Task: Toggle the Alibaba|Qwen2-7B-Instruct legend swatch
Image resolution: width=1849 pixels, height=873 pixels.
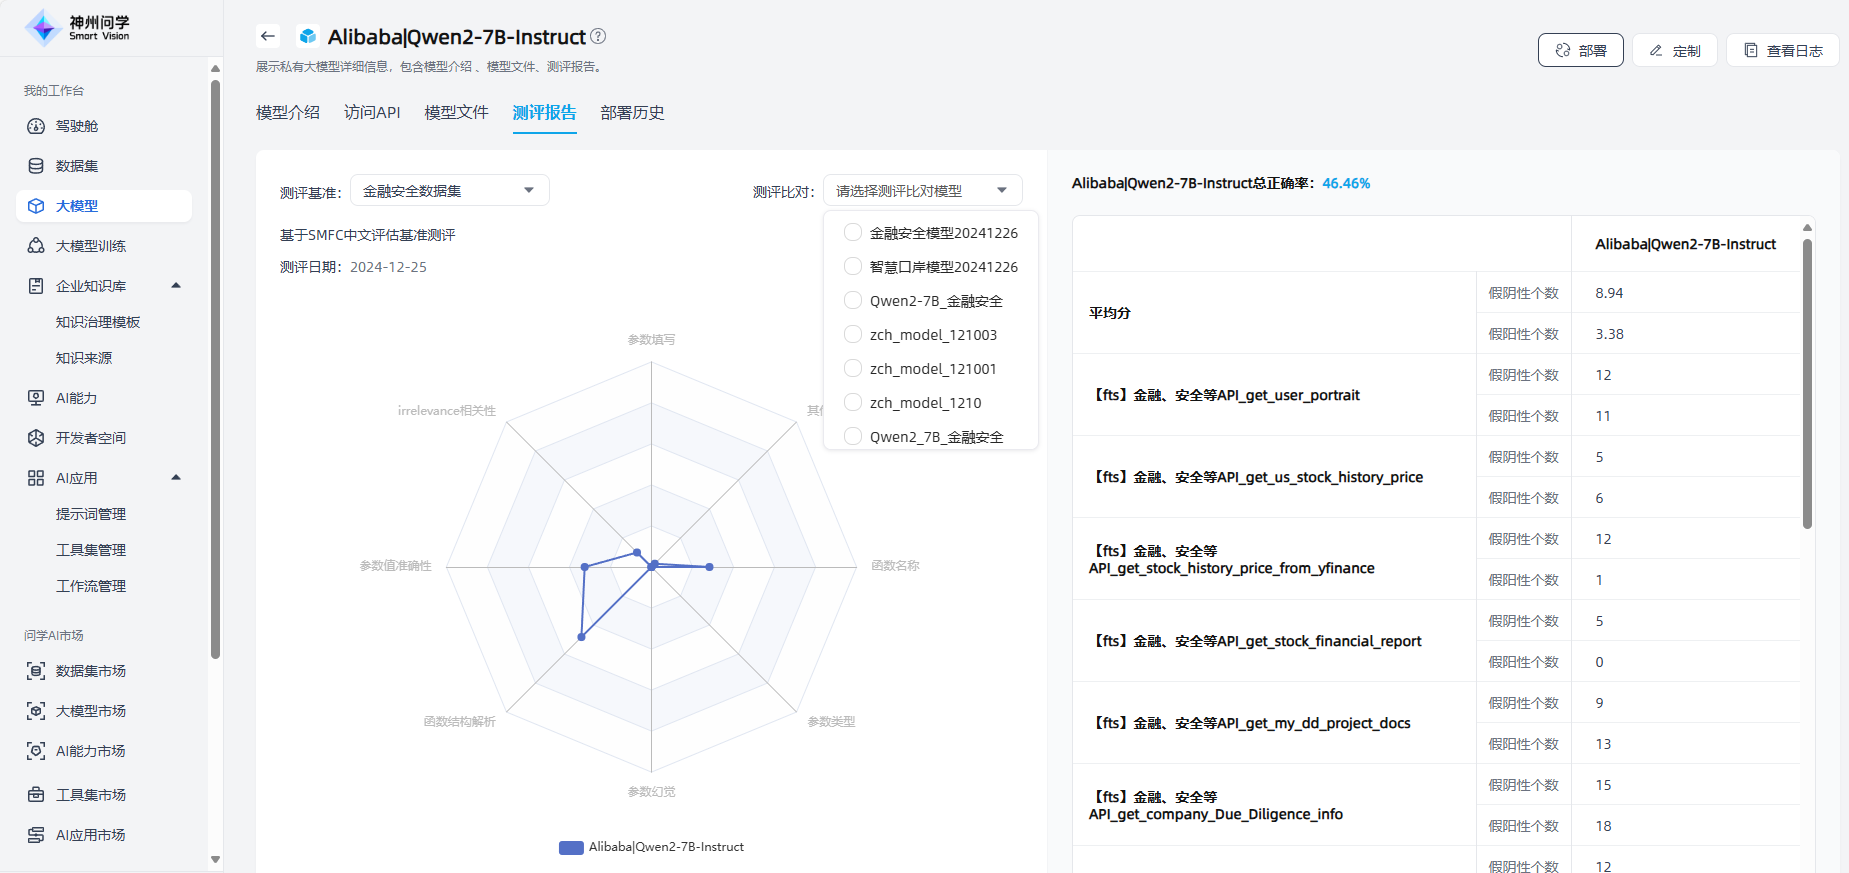Action: click(571, 848)
